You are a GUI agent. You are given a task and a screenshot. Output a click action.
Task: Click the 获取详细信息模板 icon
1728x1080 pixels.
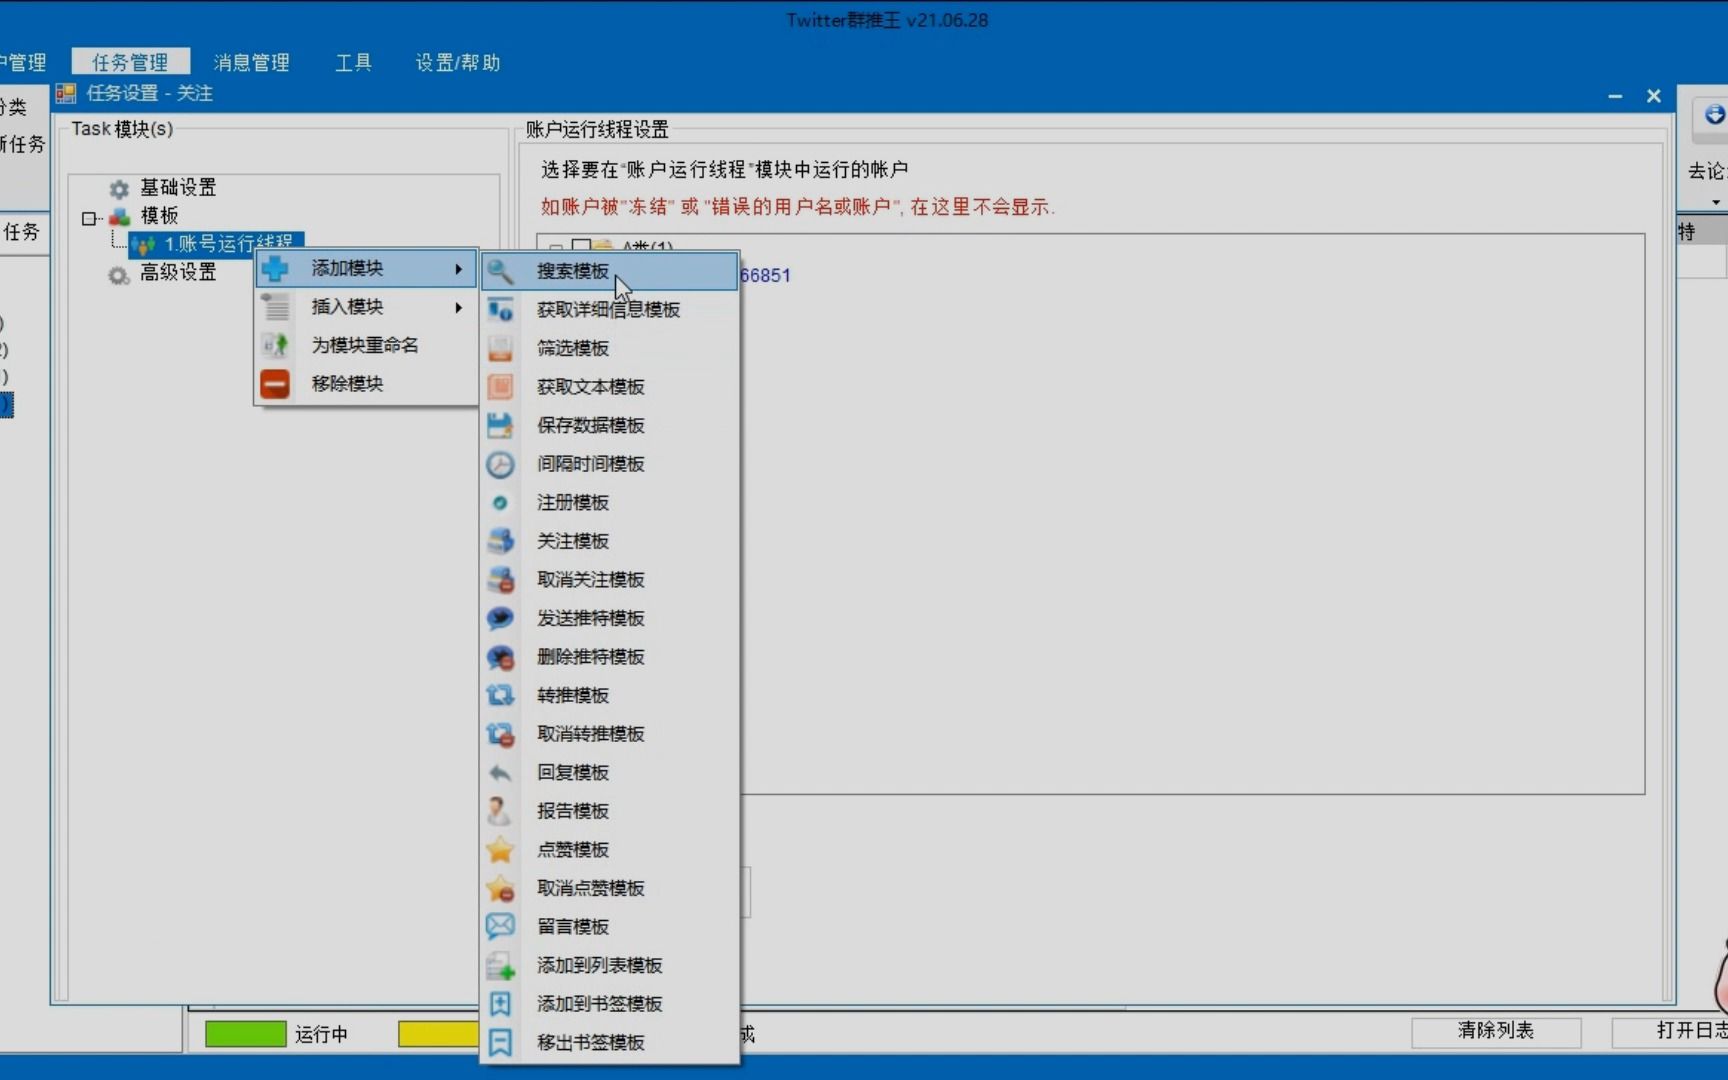click(500, 310)
